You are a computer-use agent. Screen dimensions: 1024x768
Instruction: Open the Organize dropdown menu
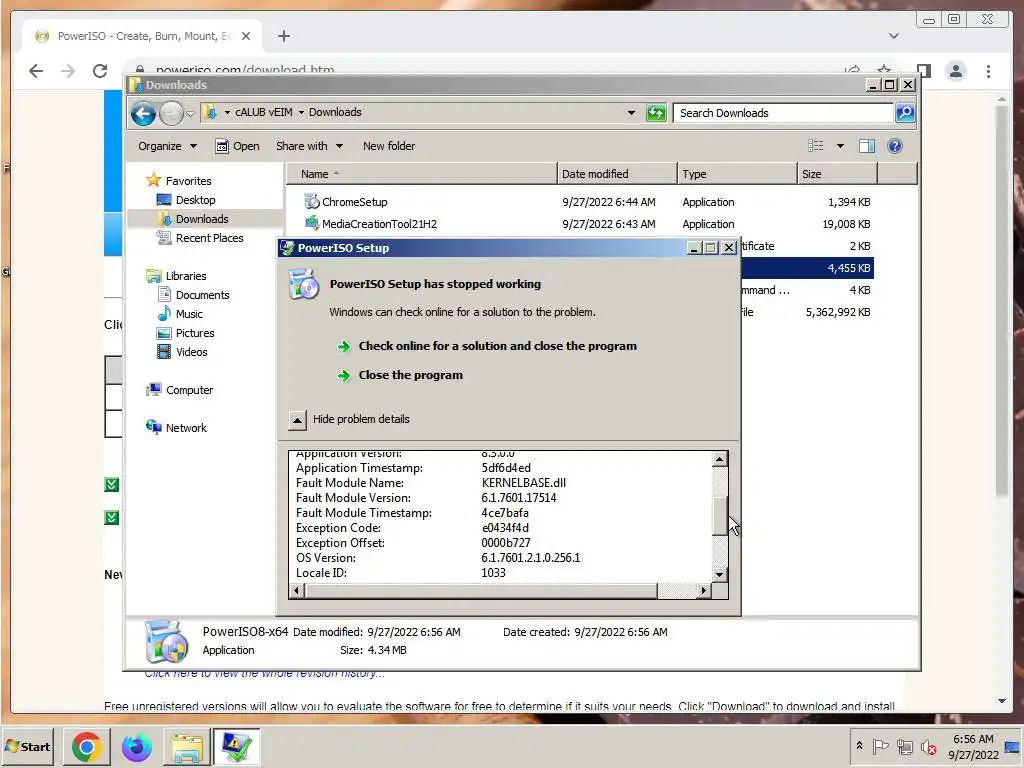[167, 146]
